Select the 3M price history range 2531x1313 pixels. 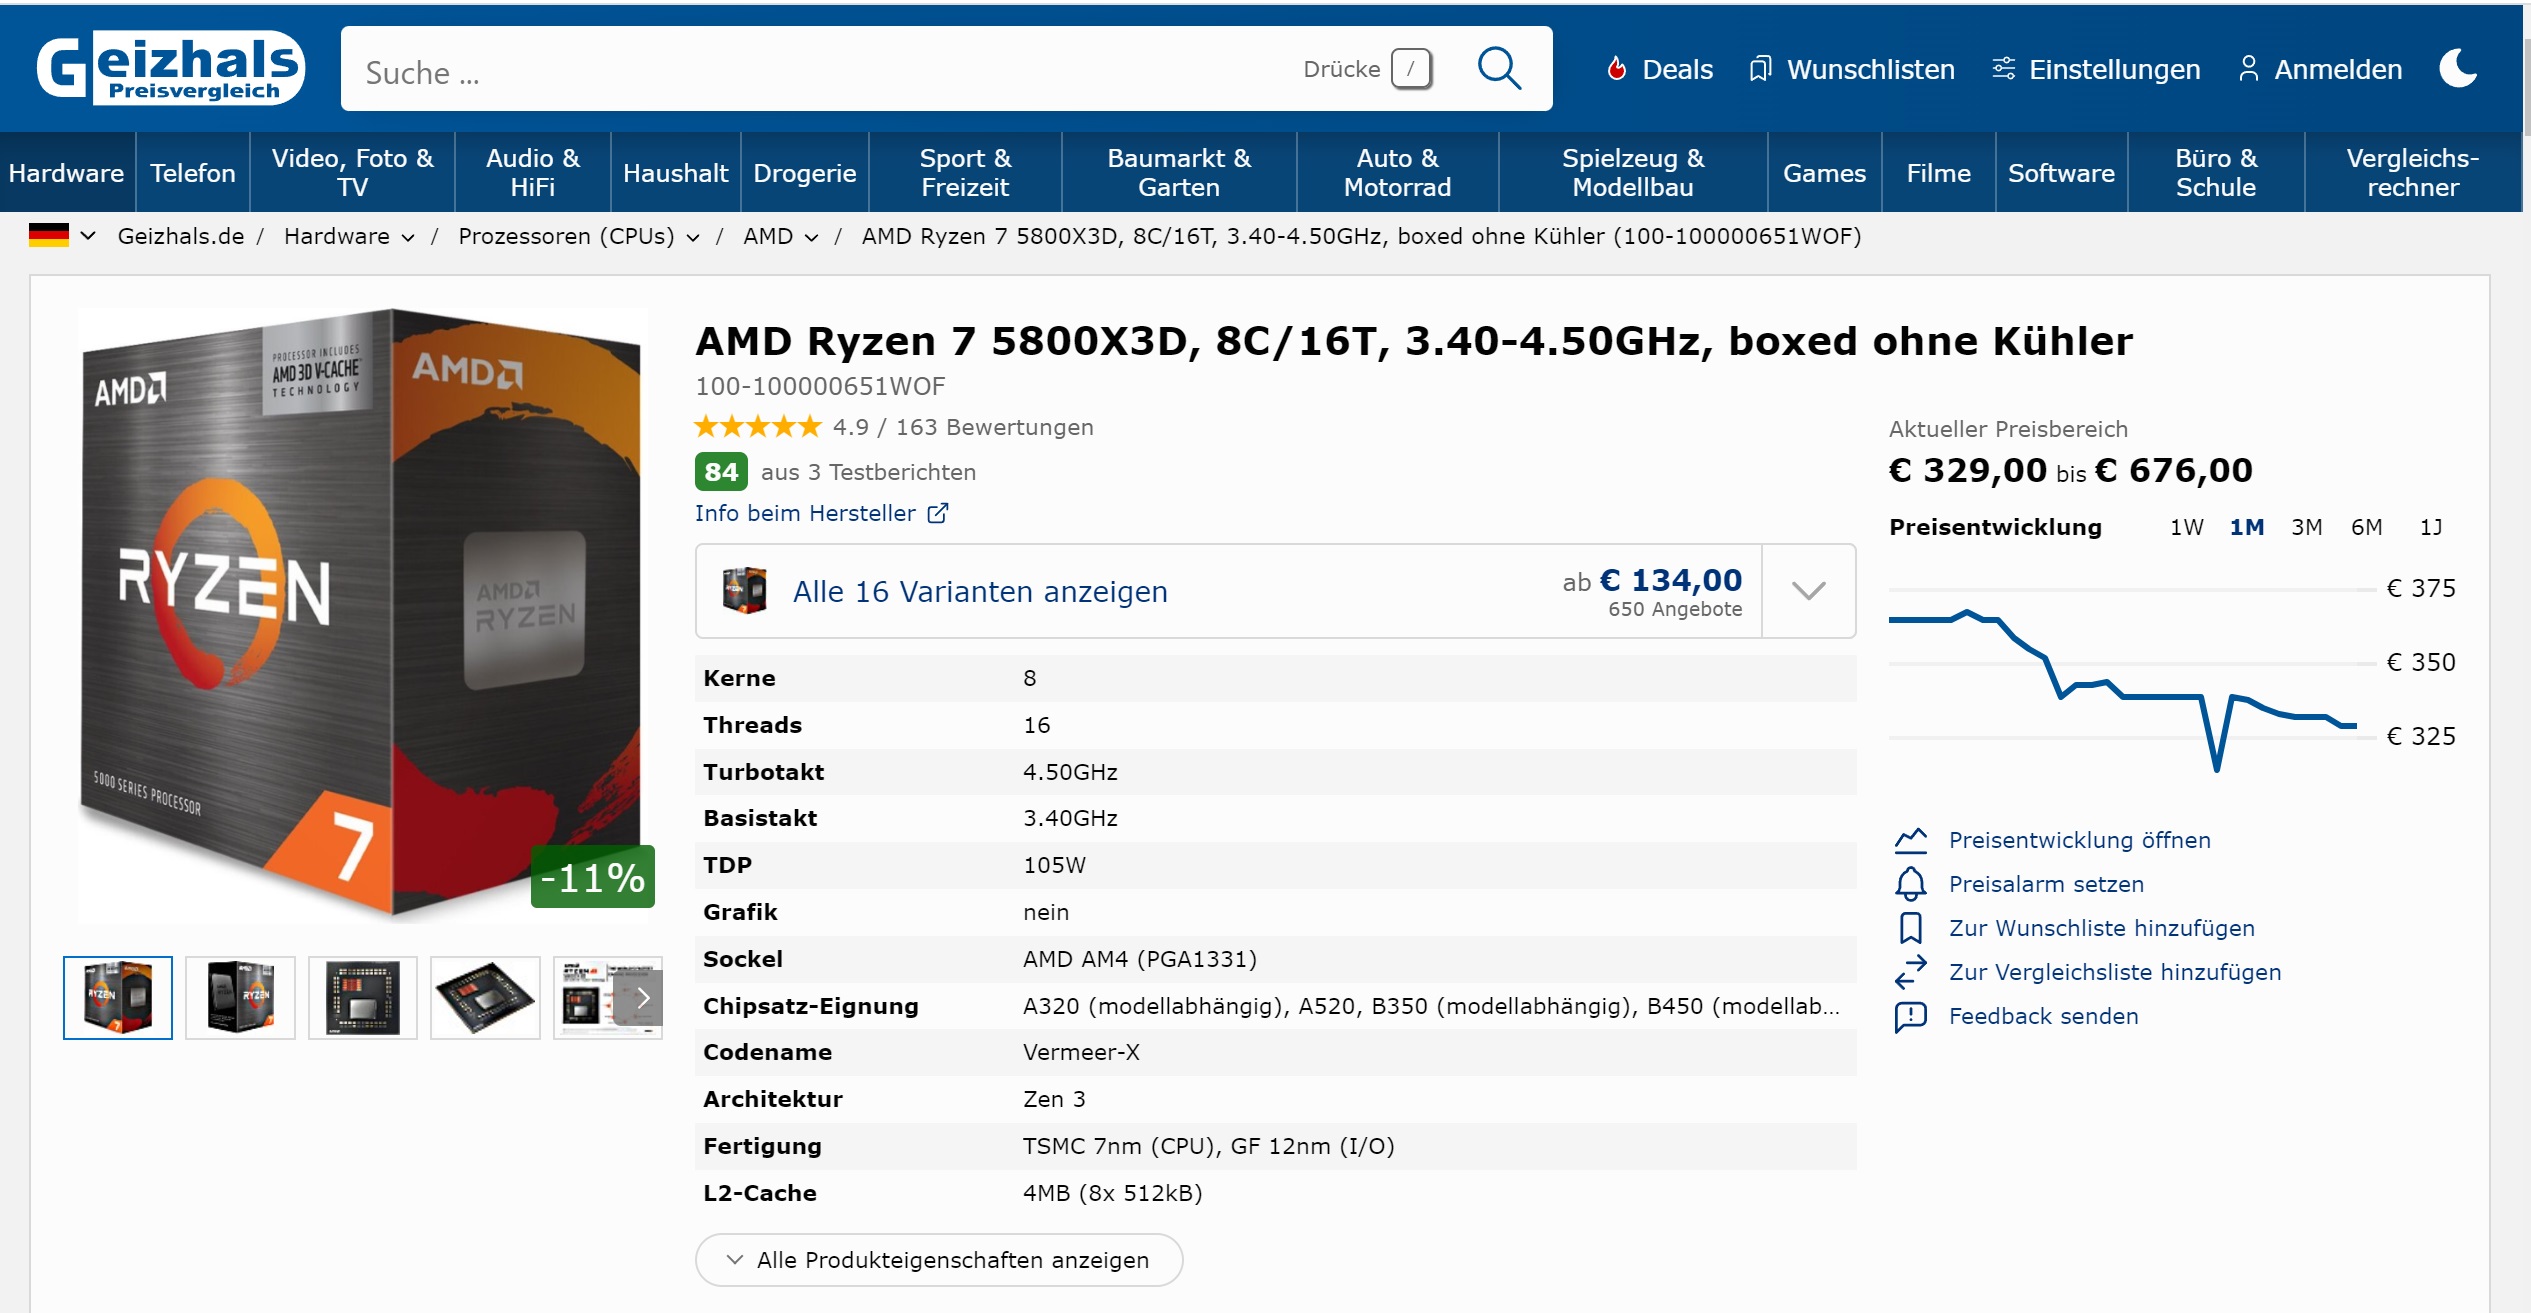pyautogui.click(x=2306, y=527)
